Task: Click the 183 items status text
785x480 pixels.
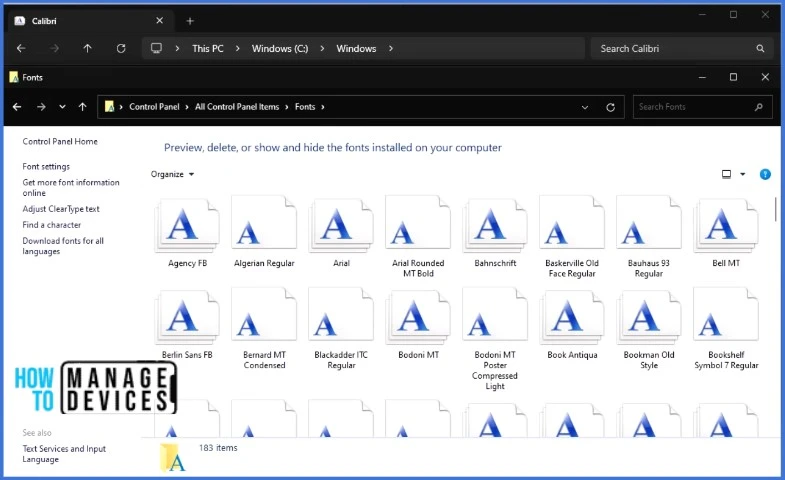Action: [x=218, y=448]
